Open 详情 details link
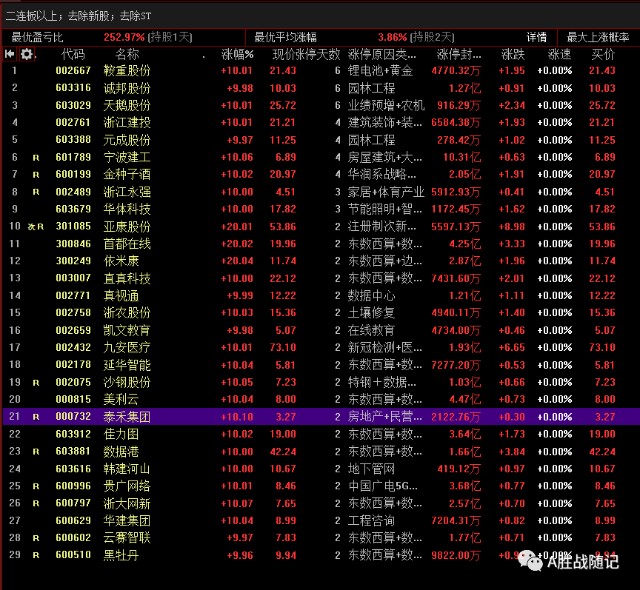Screen dimensions: 640x590 536,38
